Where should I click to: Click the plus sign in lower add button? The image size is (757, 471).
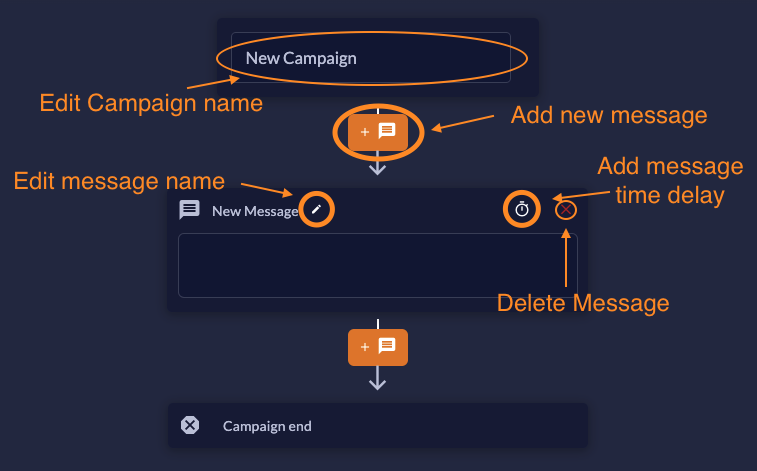point(365,346)
